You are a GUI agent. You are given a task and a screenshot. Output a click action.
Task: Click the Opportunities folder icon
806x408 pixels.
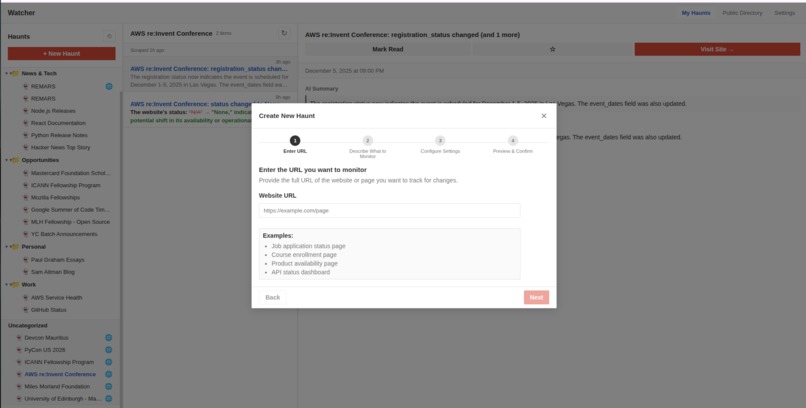click(15, 160)
